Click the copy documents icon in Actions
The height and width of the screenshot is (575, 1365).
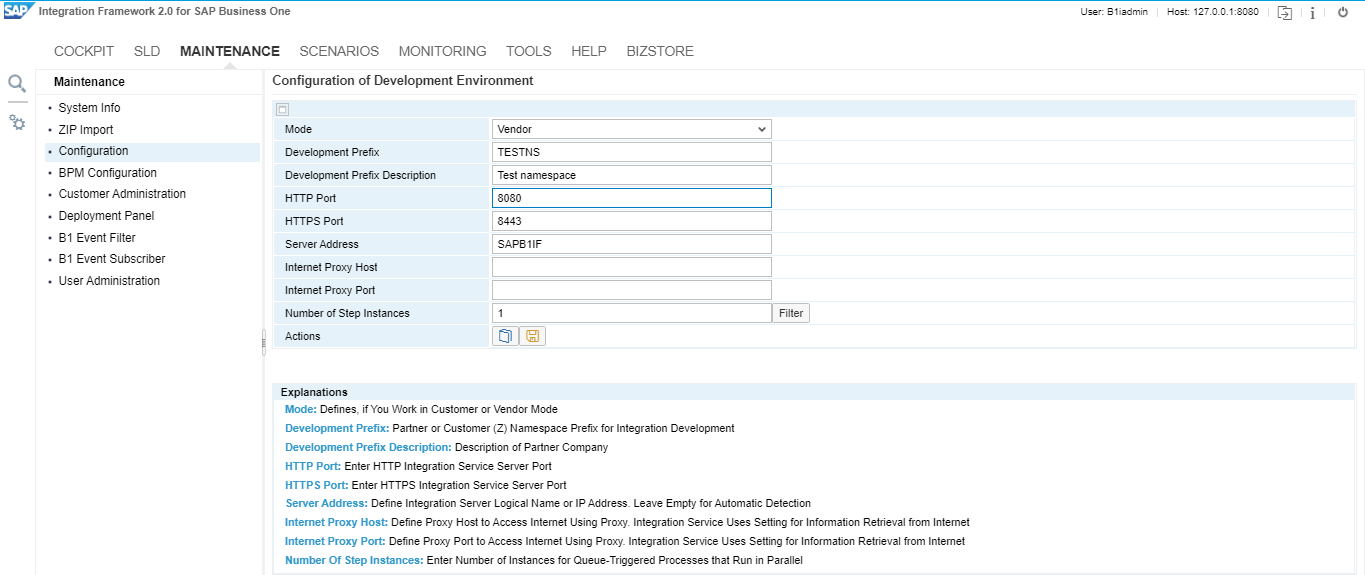pos(505,336)
